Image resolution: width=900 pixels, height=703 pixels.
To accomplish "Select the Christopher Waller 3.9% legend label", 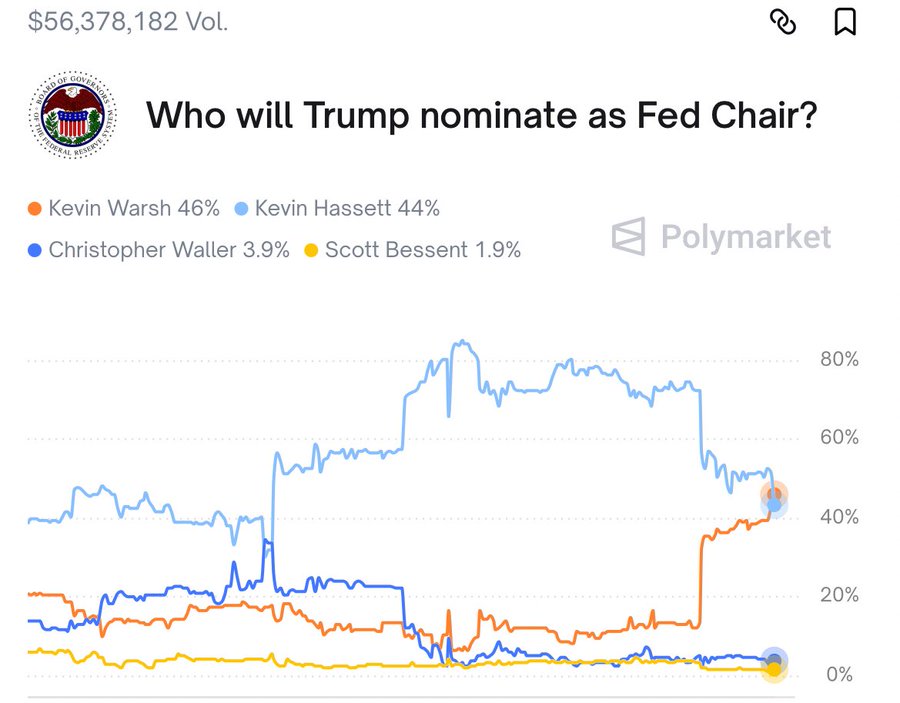I will coord(169,250).
